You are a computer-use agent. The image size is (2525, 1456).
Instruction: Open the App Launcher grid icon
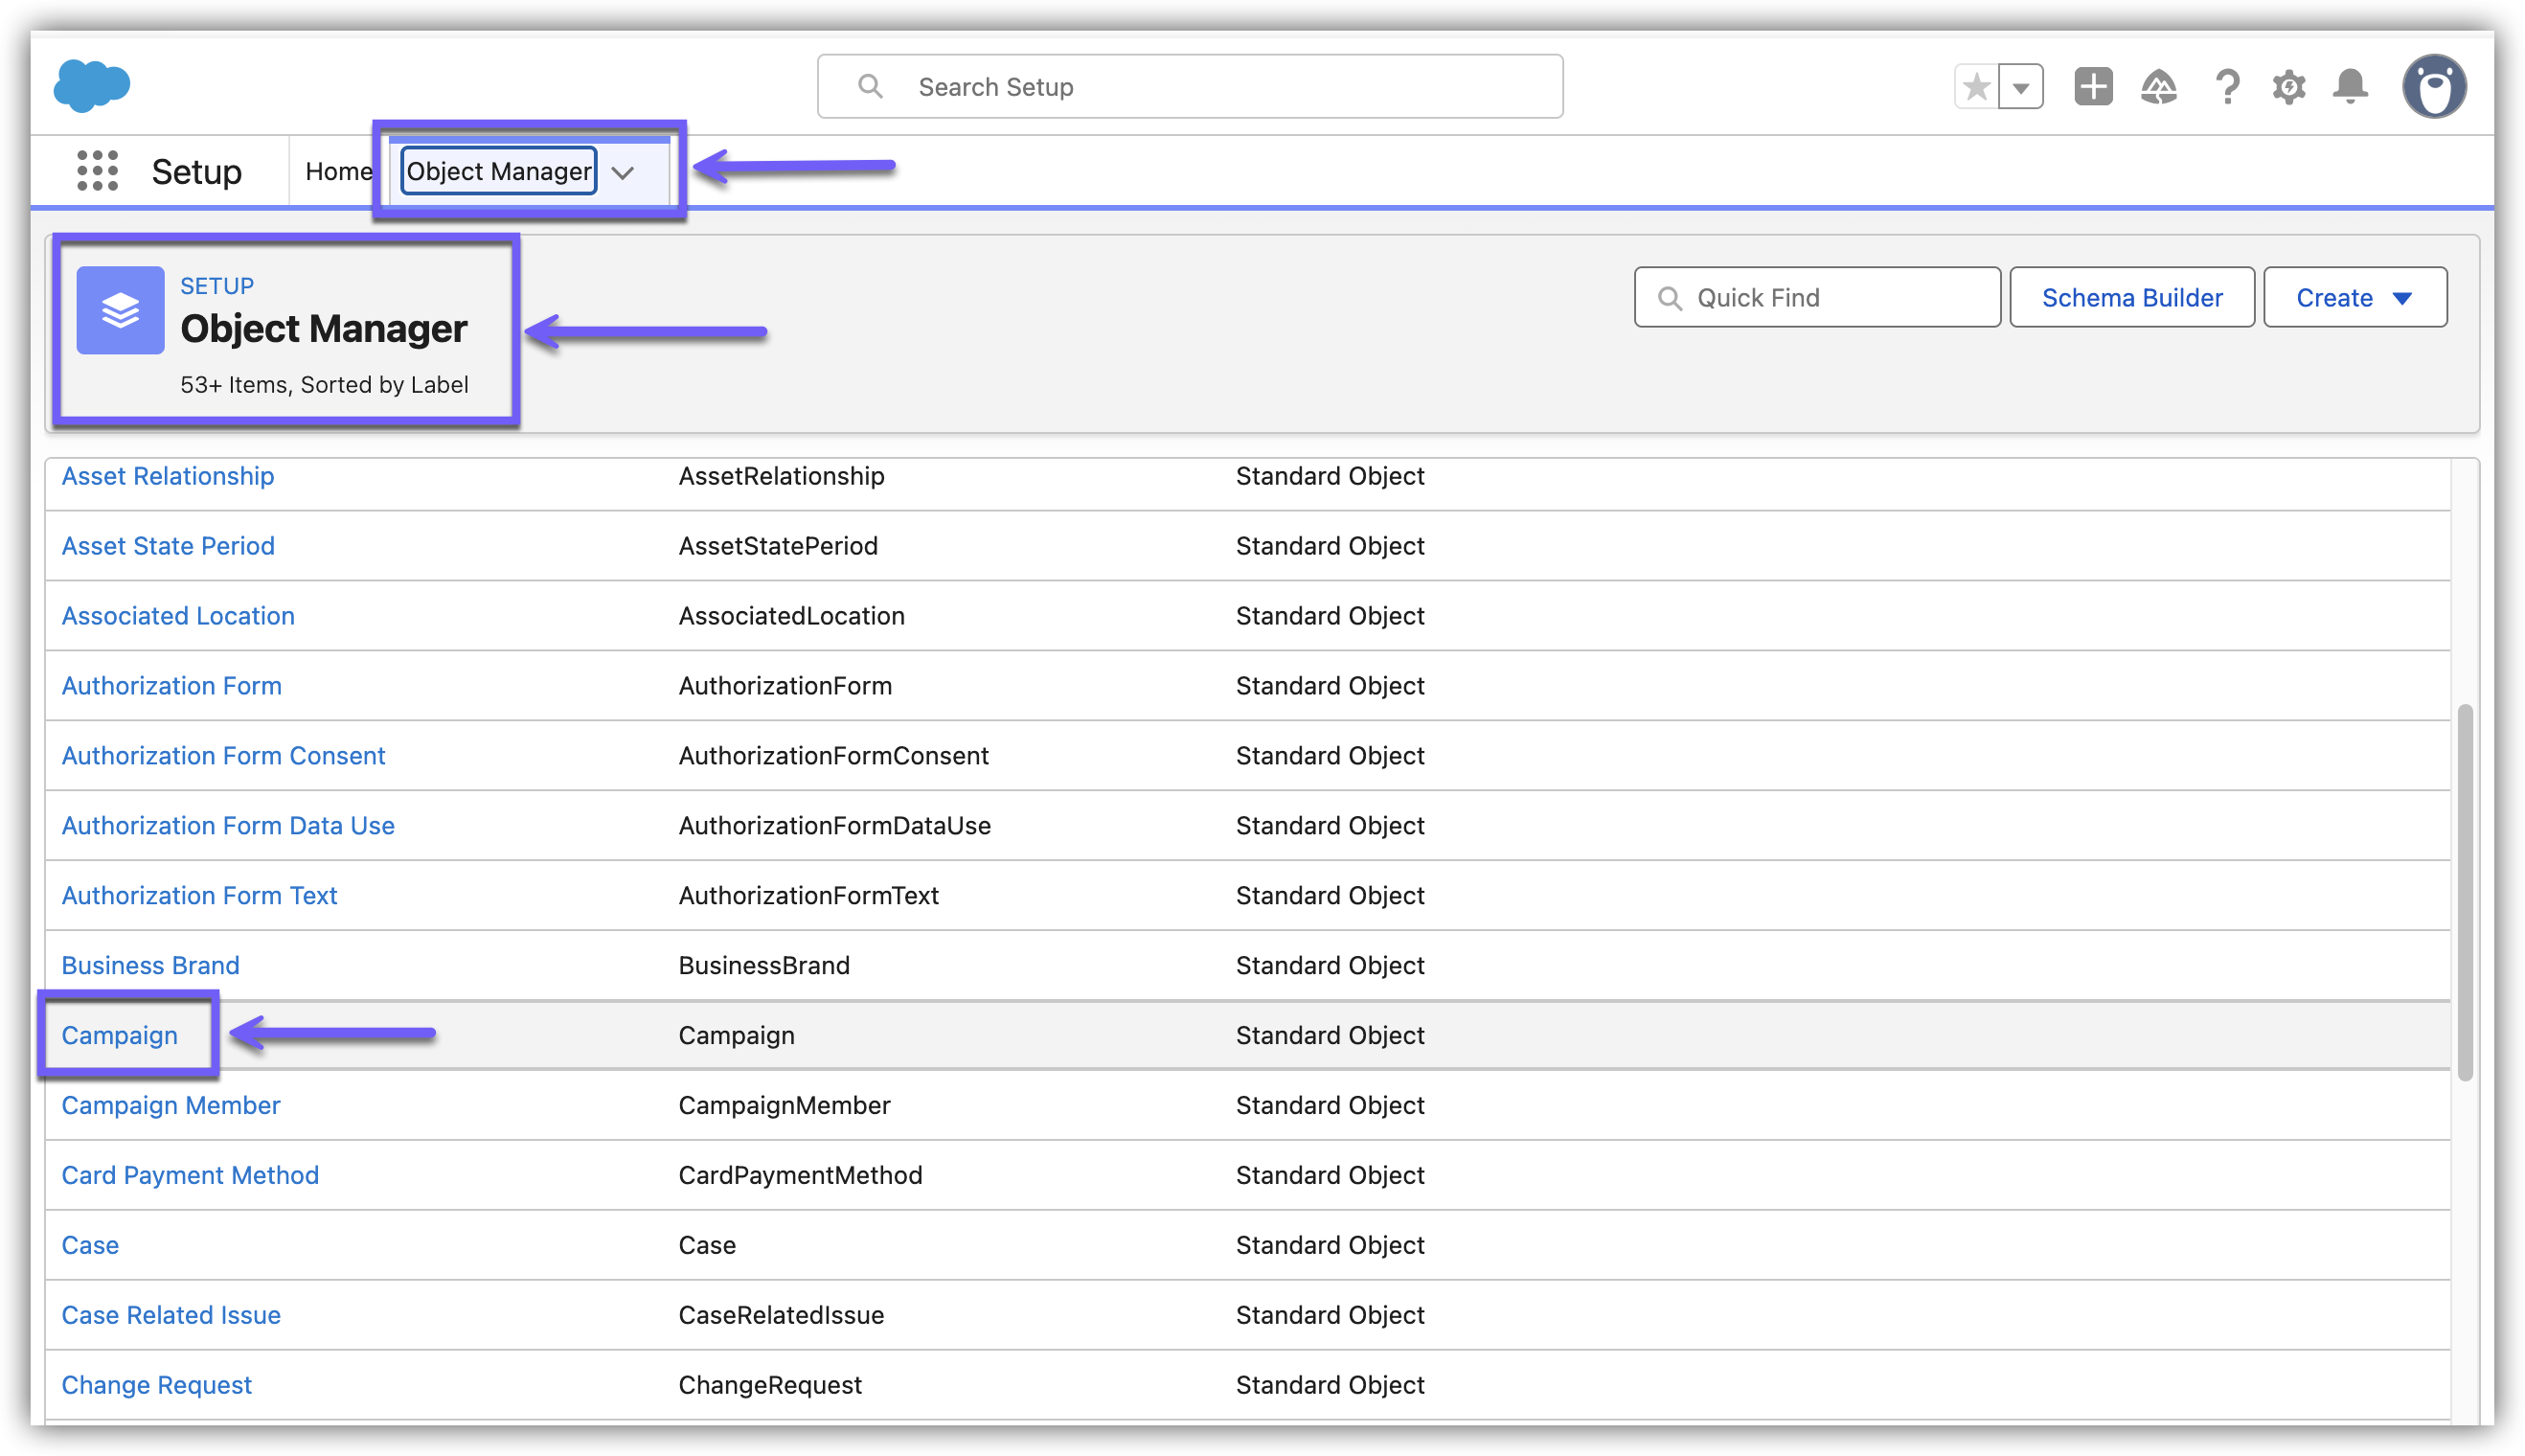coord(98,171)
